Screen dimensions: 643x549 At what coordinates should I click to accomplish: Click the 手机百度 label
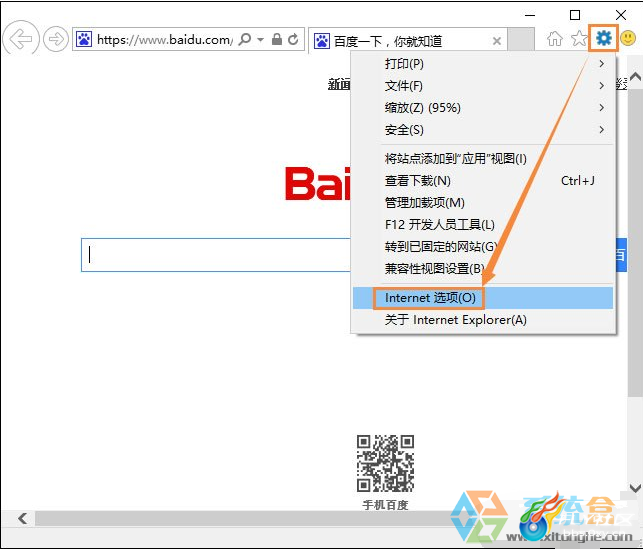385,505
